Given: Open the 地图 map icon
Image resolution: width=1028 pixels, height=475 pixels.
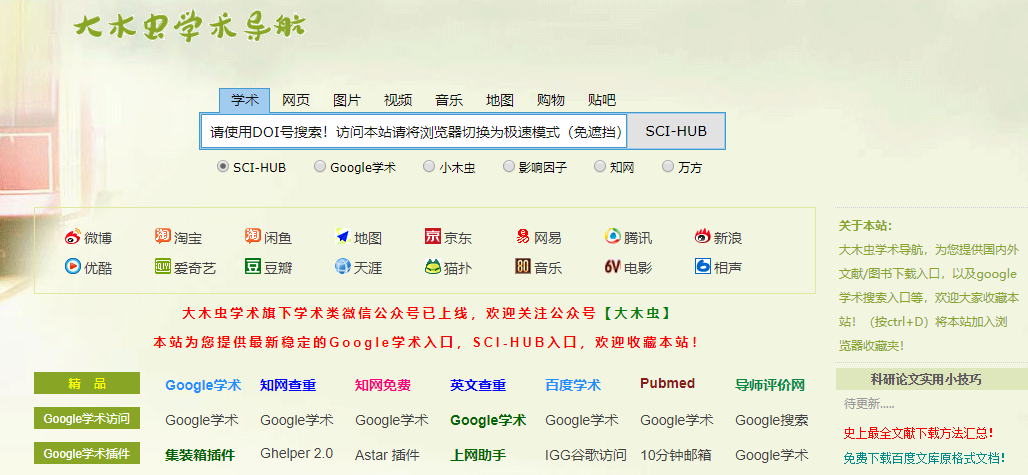Looking at the screenshot, I should tap(343, 236).
